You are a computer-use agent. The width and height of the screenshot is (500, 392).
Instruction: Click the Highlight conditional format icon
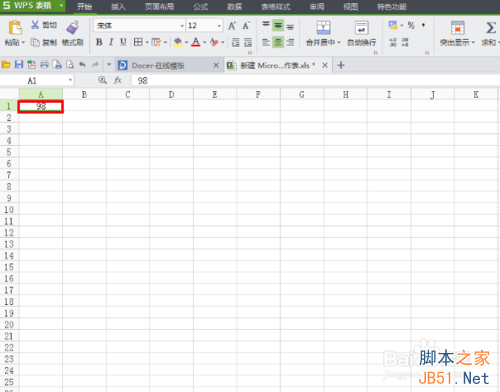tap(458, 28)
